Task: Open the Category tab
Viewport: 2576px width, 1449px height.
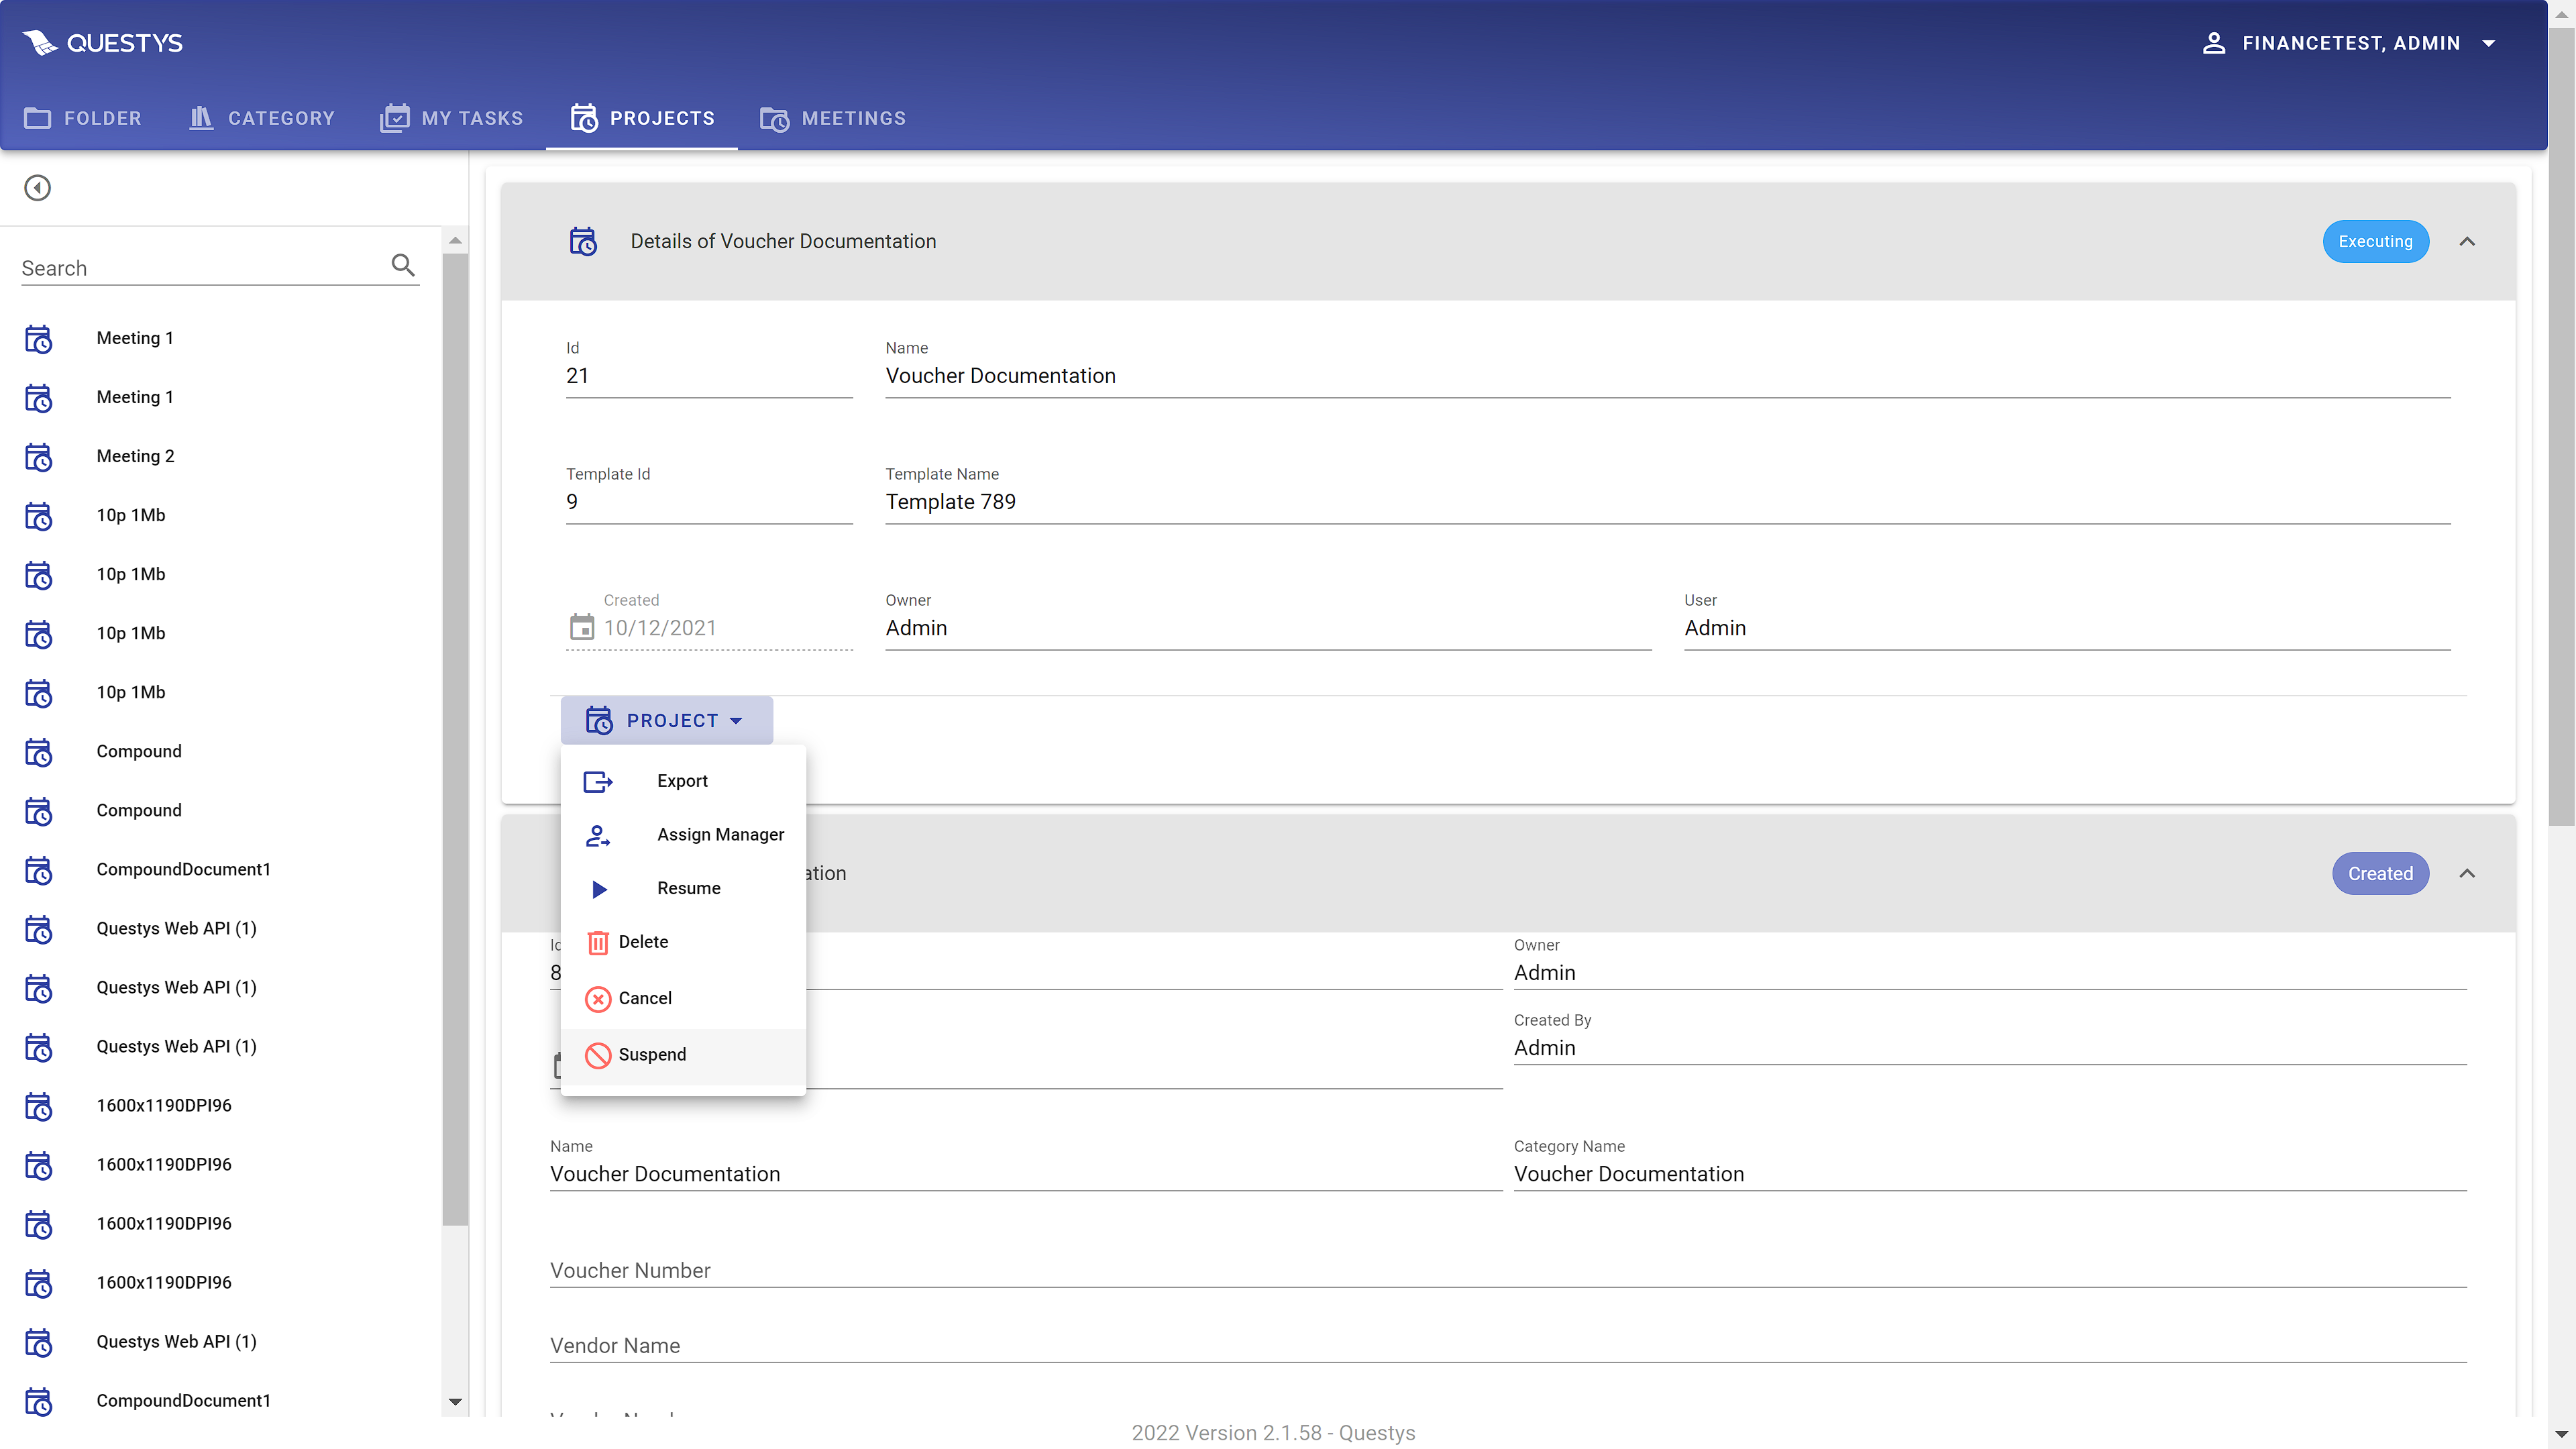Action: [262, 118]
